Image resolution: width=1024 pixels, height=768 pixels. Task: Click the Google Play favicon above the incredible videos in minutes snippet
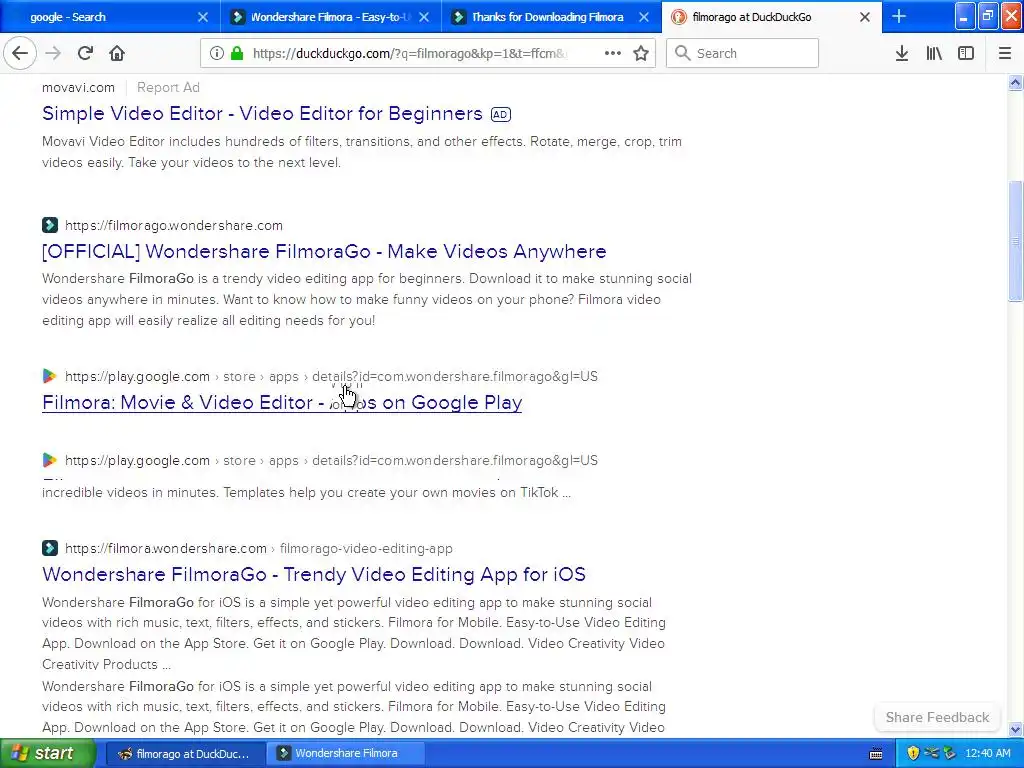coord(50,460)
